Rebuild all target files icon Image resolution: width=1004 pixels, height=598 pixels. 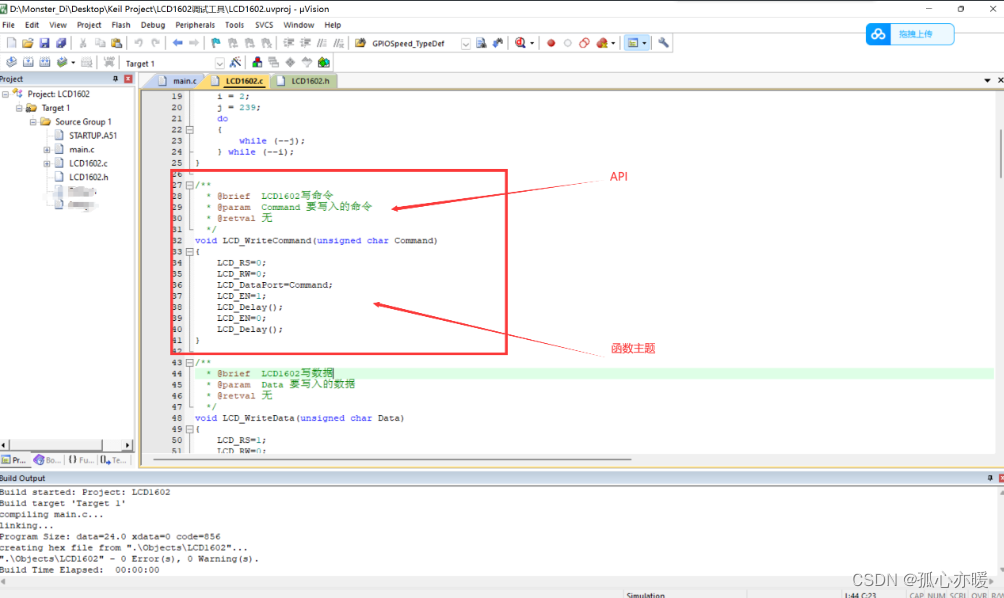pyautogui.click(x=45, y=62)
